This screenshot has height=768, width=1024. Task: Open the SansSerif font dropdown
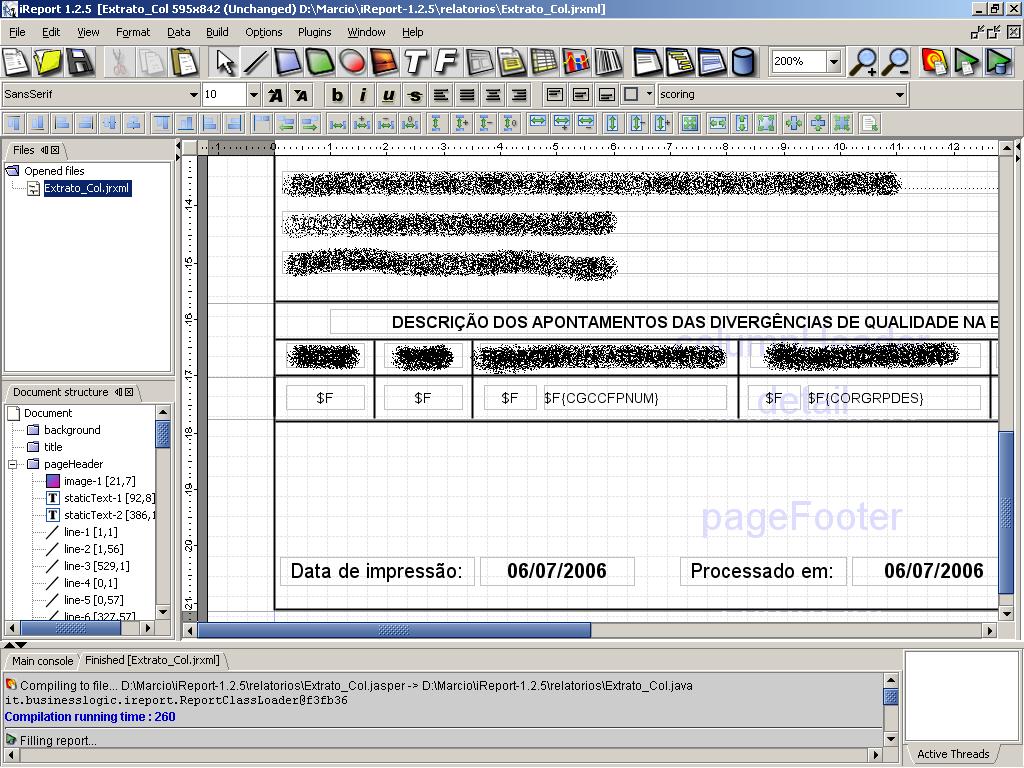pos(193,95)
